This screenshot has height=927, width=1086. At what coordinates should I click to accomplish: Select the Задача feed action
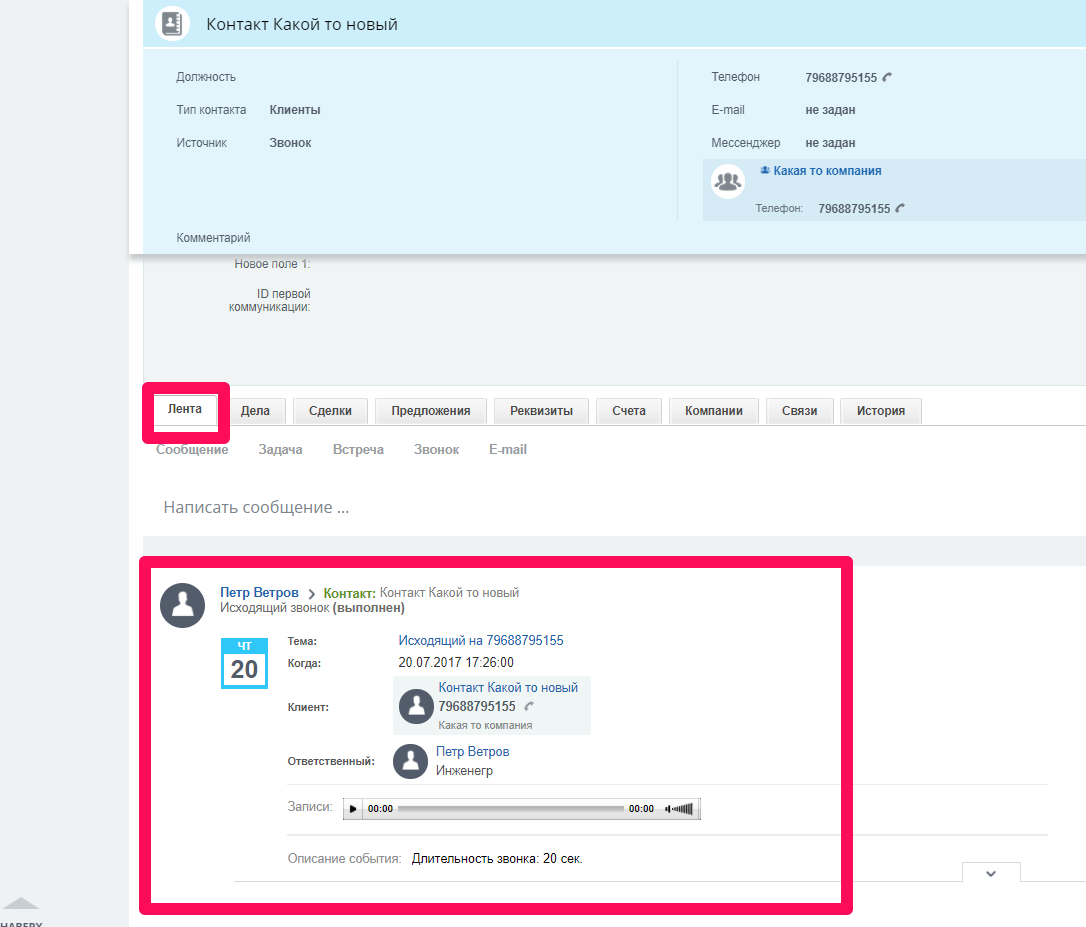[280, 450]
